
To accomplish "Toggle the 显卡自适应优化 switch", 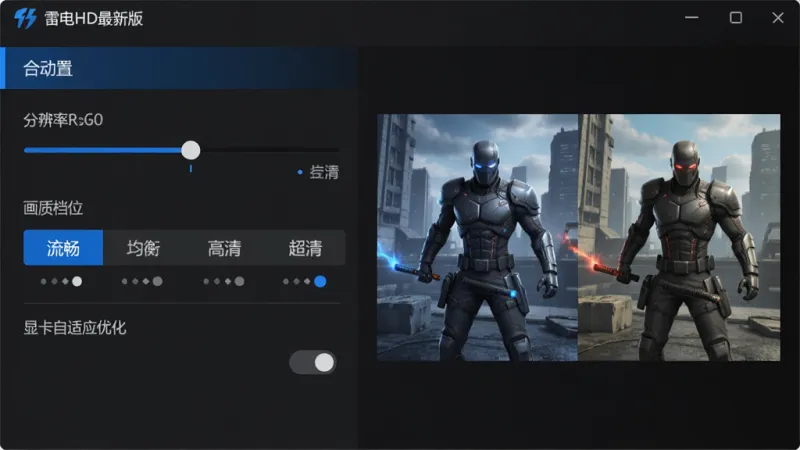I will click(313, 363).
